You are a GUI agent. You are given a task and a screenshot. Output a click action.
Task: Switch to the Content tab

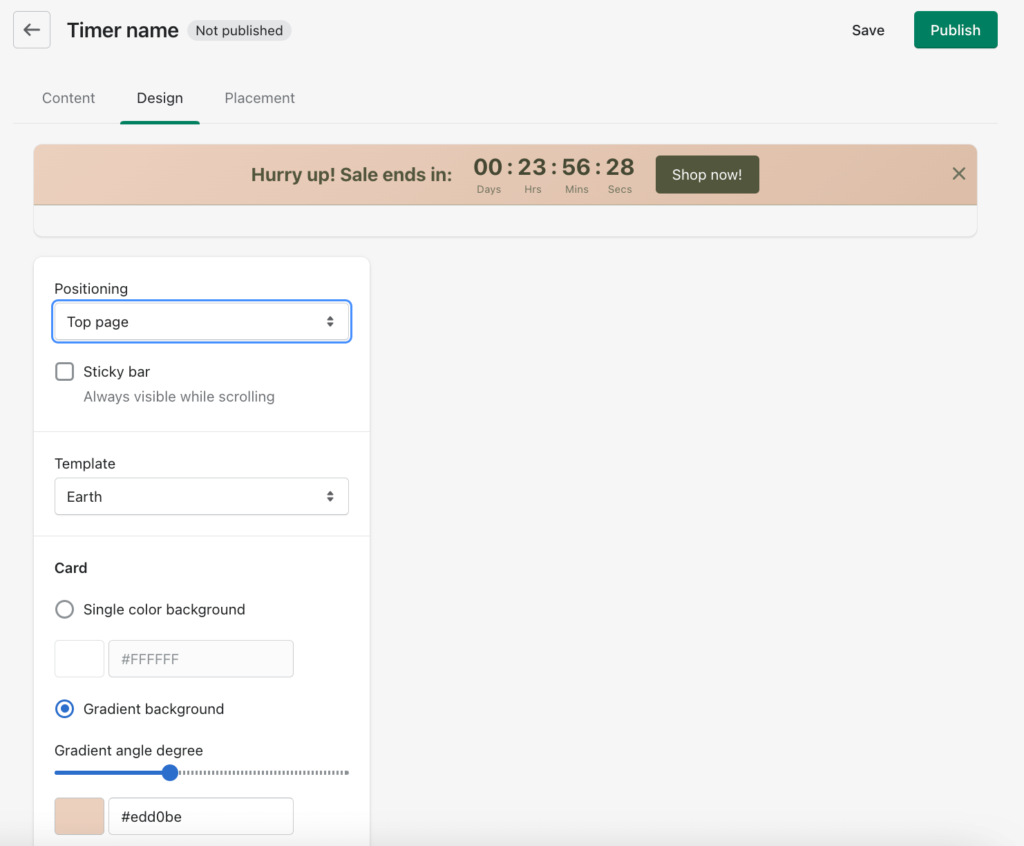tap(68, 98)
